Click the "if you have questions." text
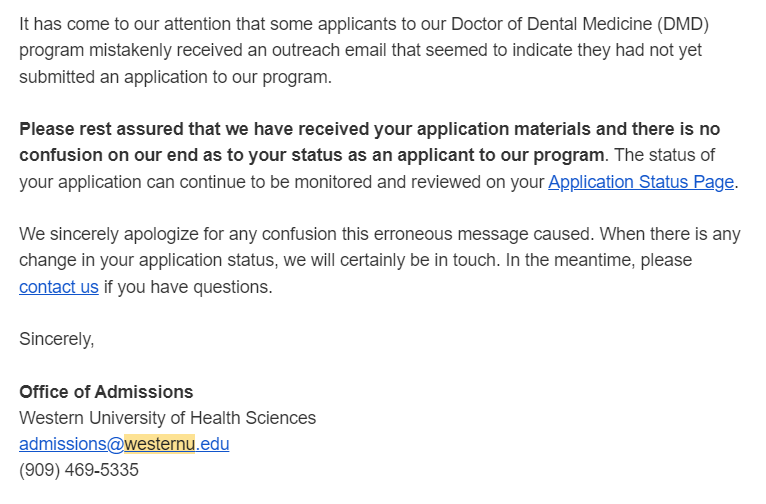Viewport: 766px width, 504px height. tap(187, 287)
